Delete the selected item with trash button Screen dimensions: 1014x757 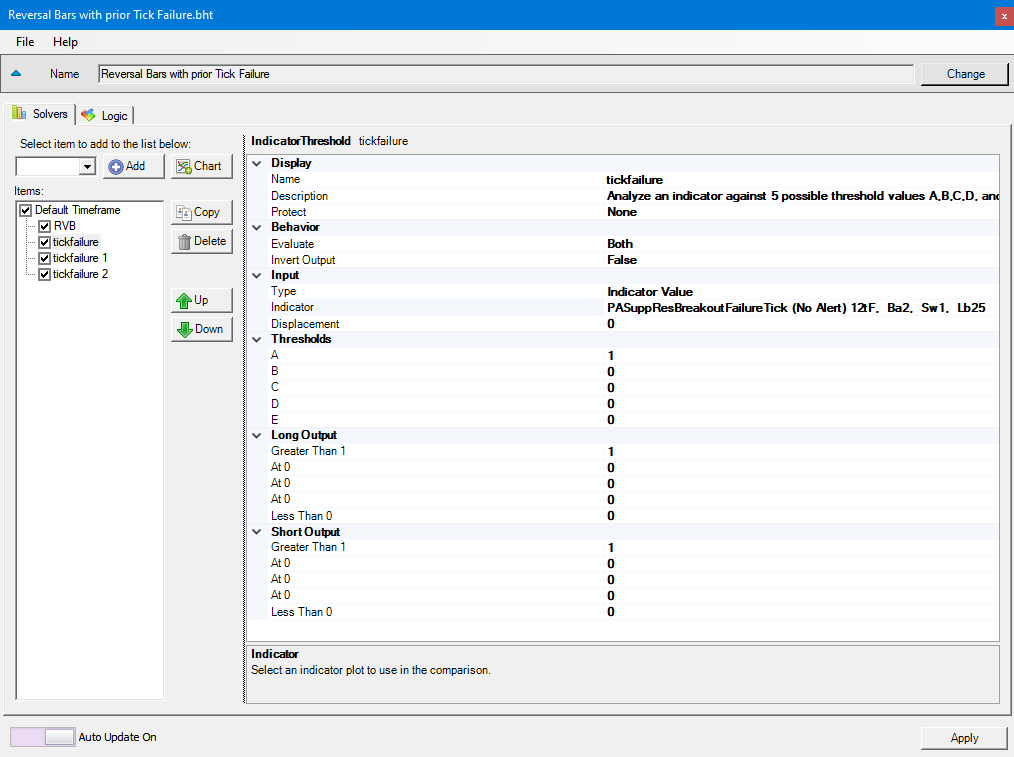pos(202,241)
